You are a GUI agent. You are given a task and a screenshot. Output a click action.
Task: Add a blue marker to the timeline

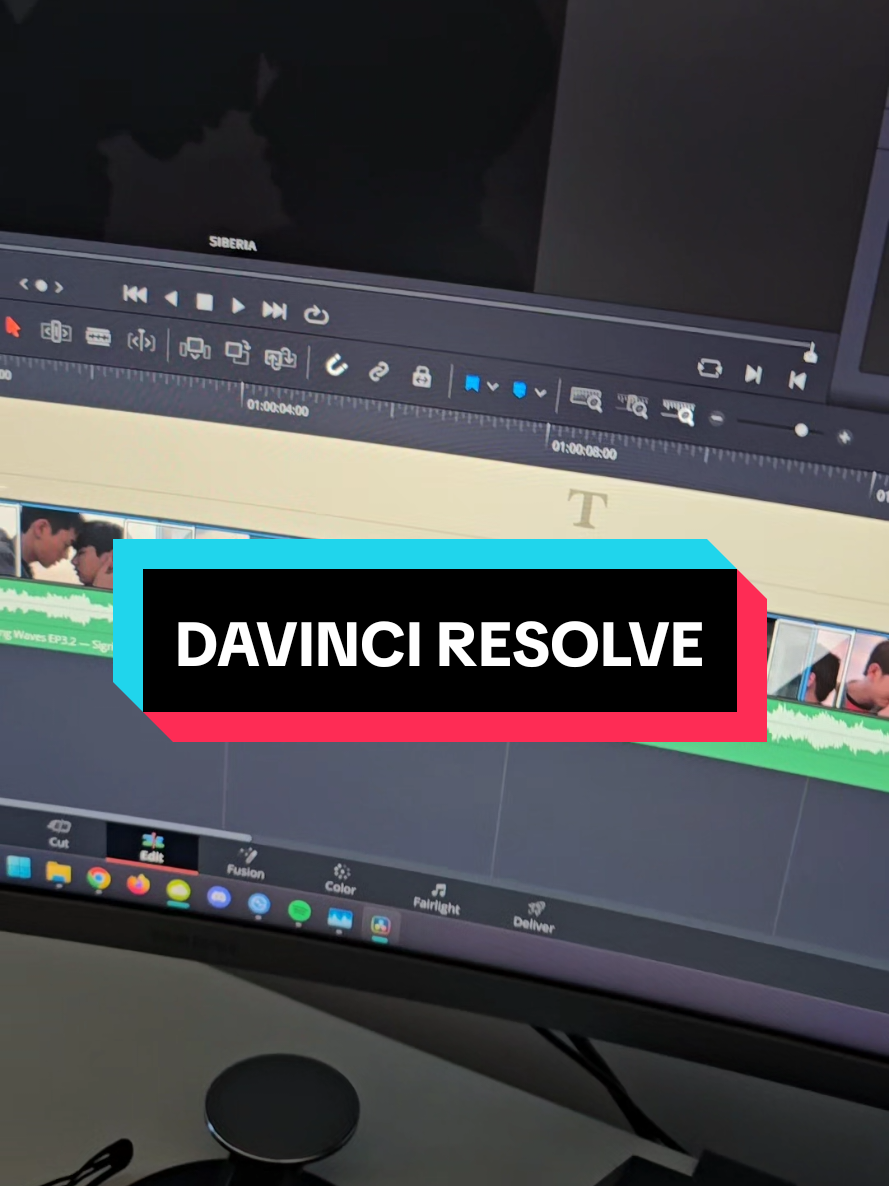(519, 390)
